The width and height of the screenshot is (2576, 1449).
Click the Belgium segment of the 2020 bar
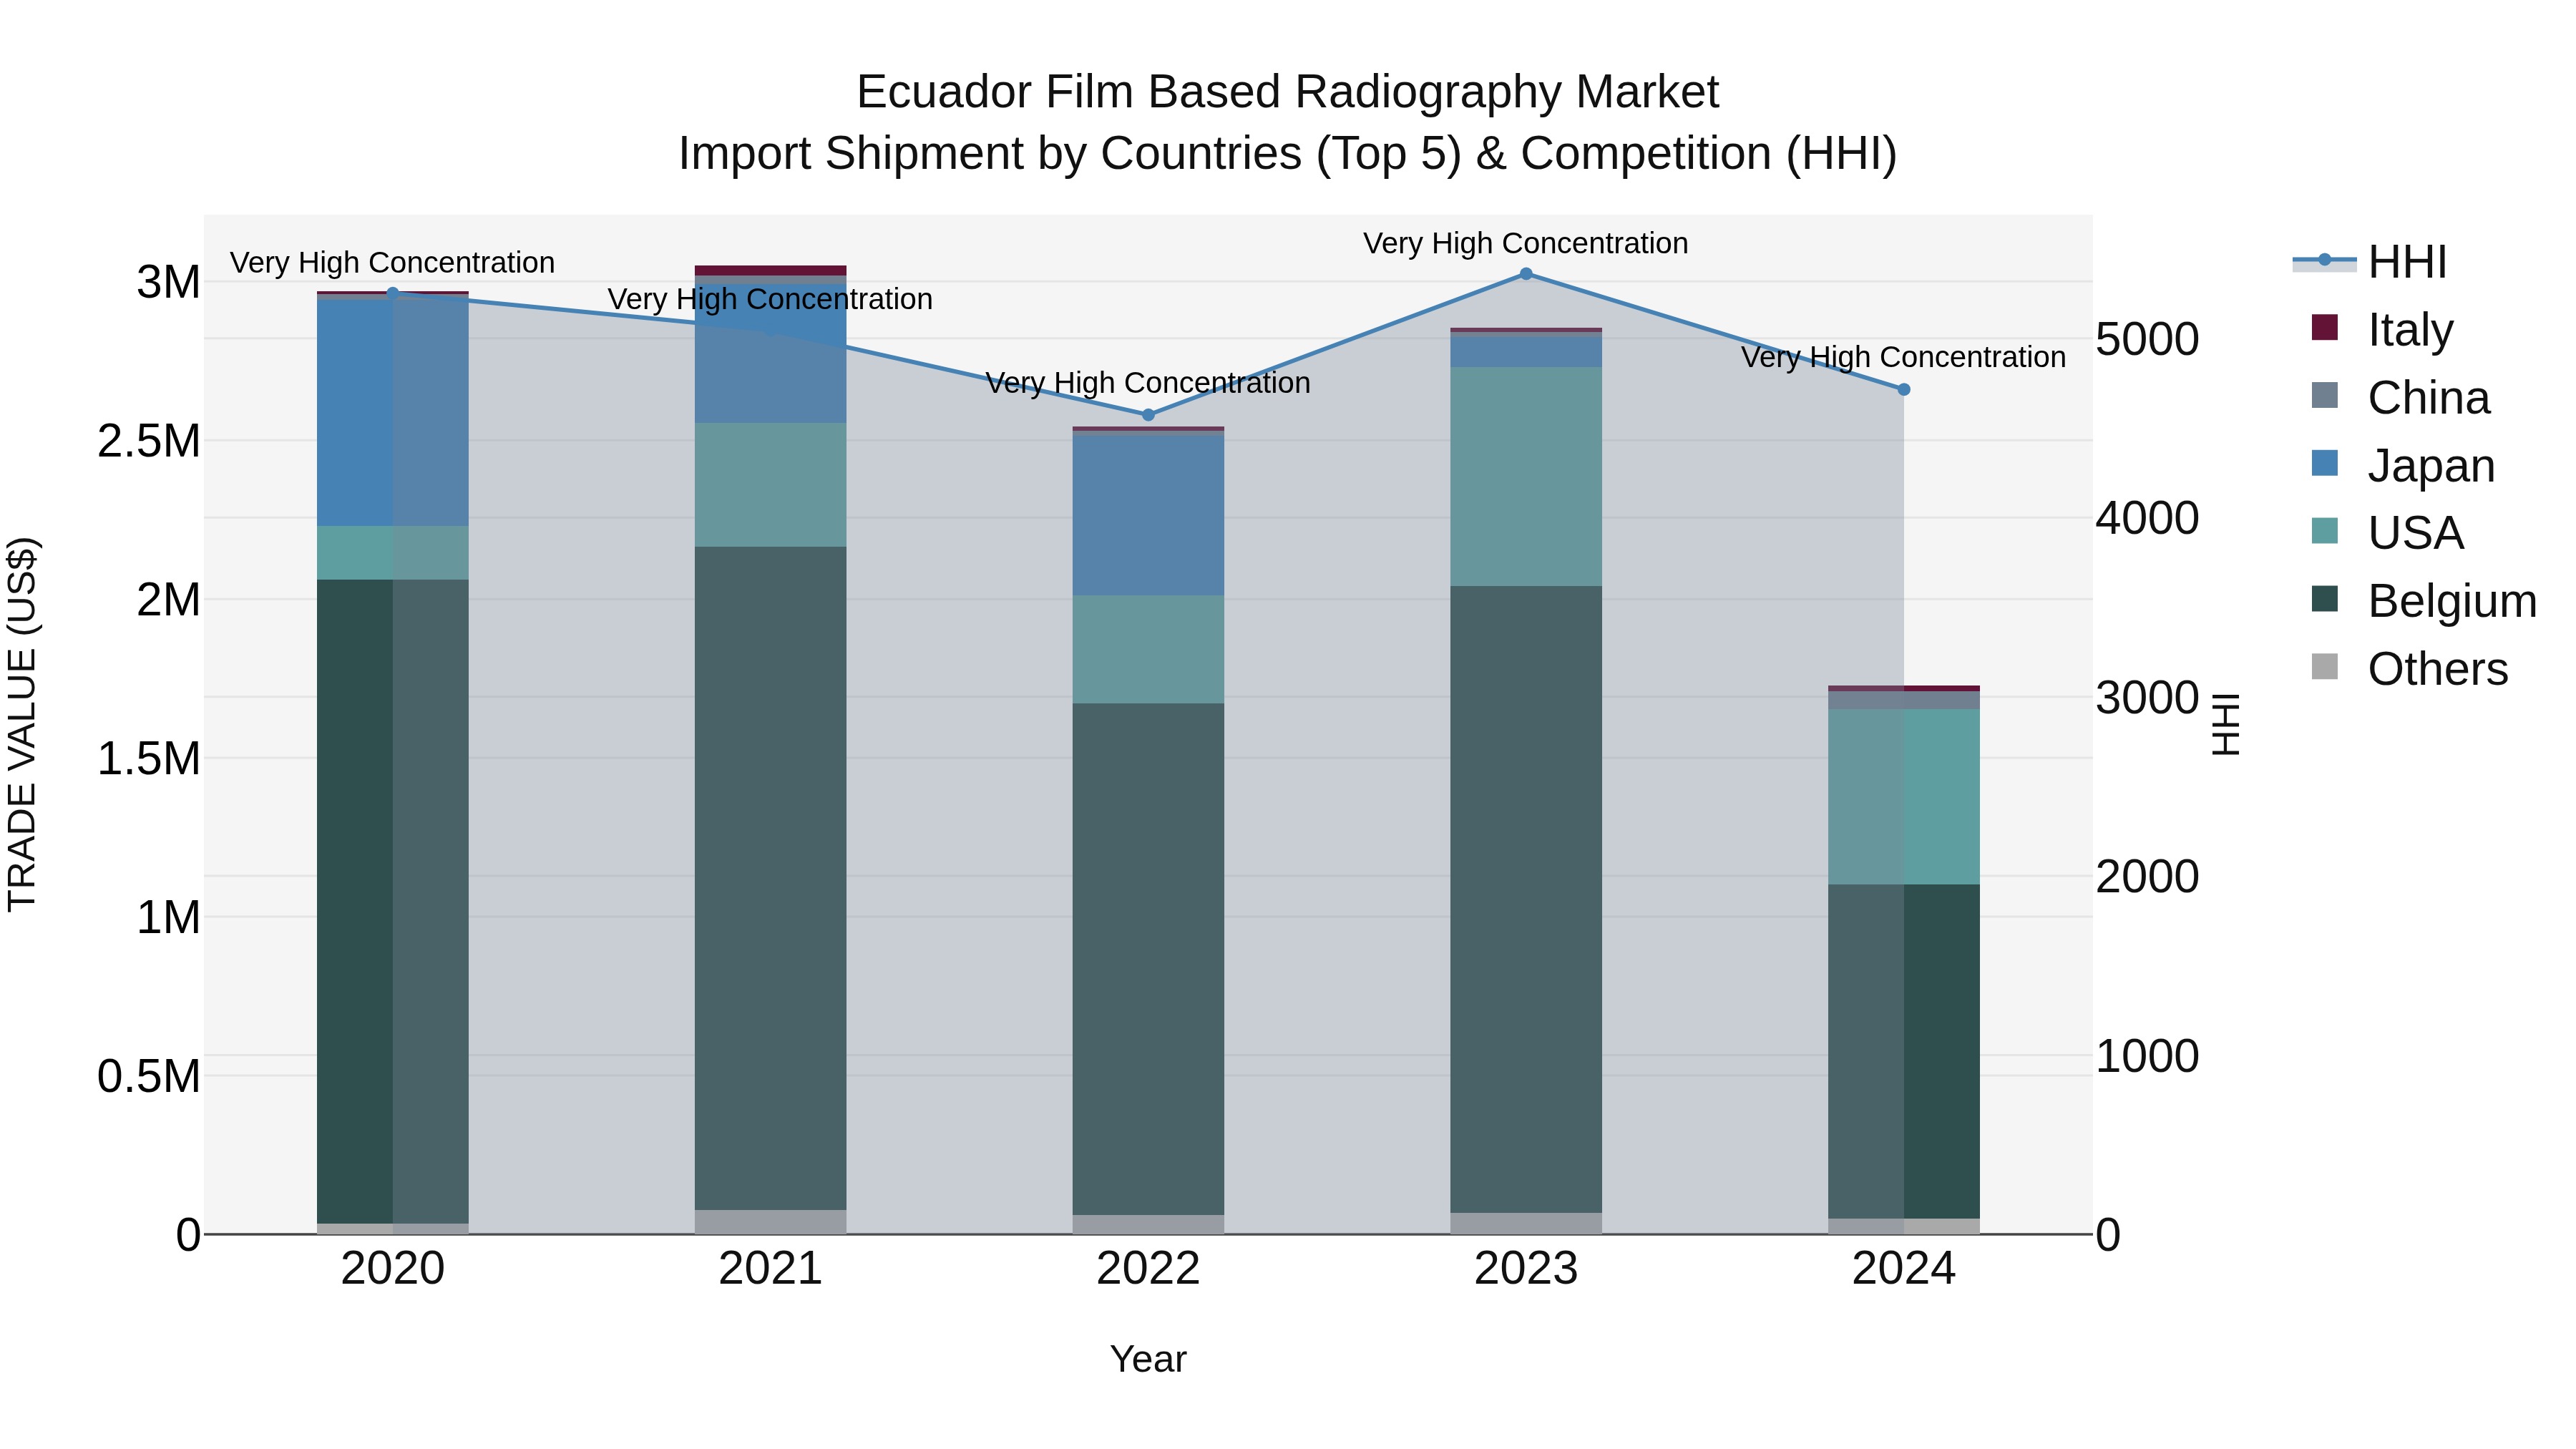(392, 901)
